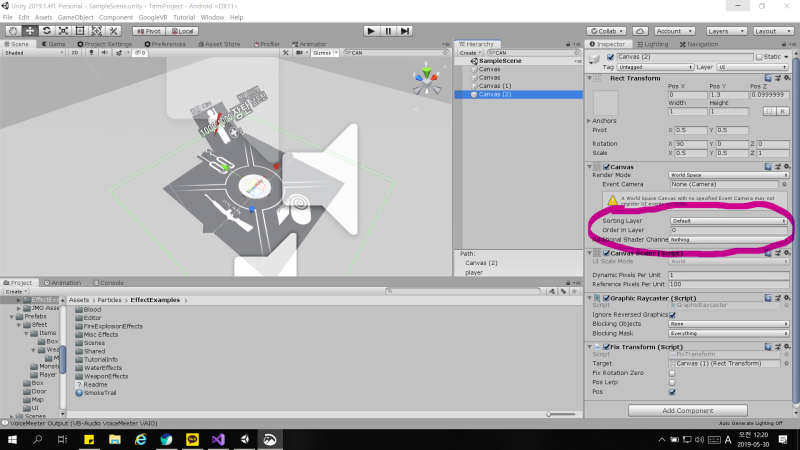800x450 pixels.
Task: Toggle Canvas (2) object active checkbox
Action: pyautogui.click(x=610, y=57)
